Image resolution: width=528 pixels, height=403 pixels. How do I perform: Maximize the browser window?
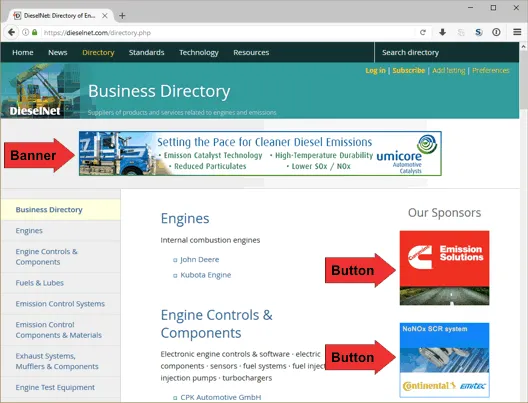pos(493,7)
